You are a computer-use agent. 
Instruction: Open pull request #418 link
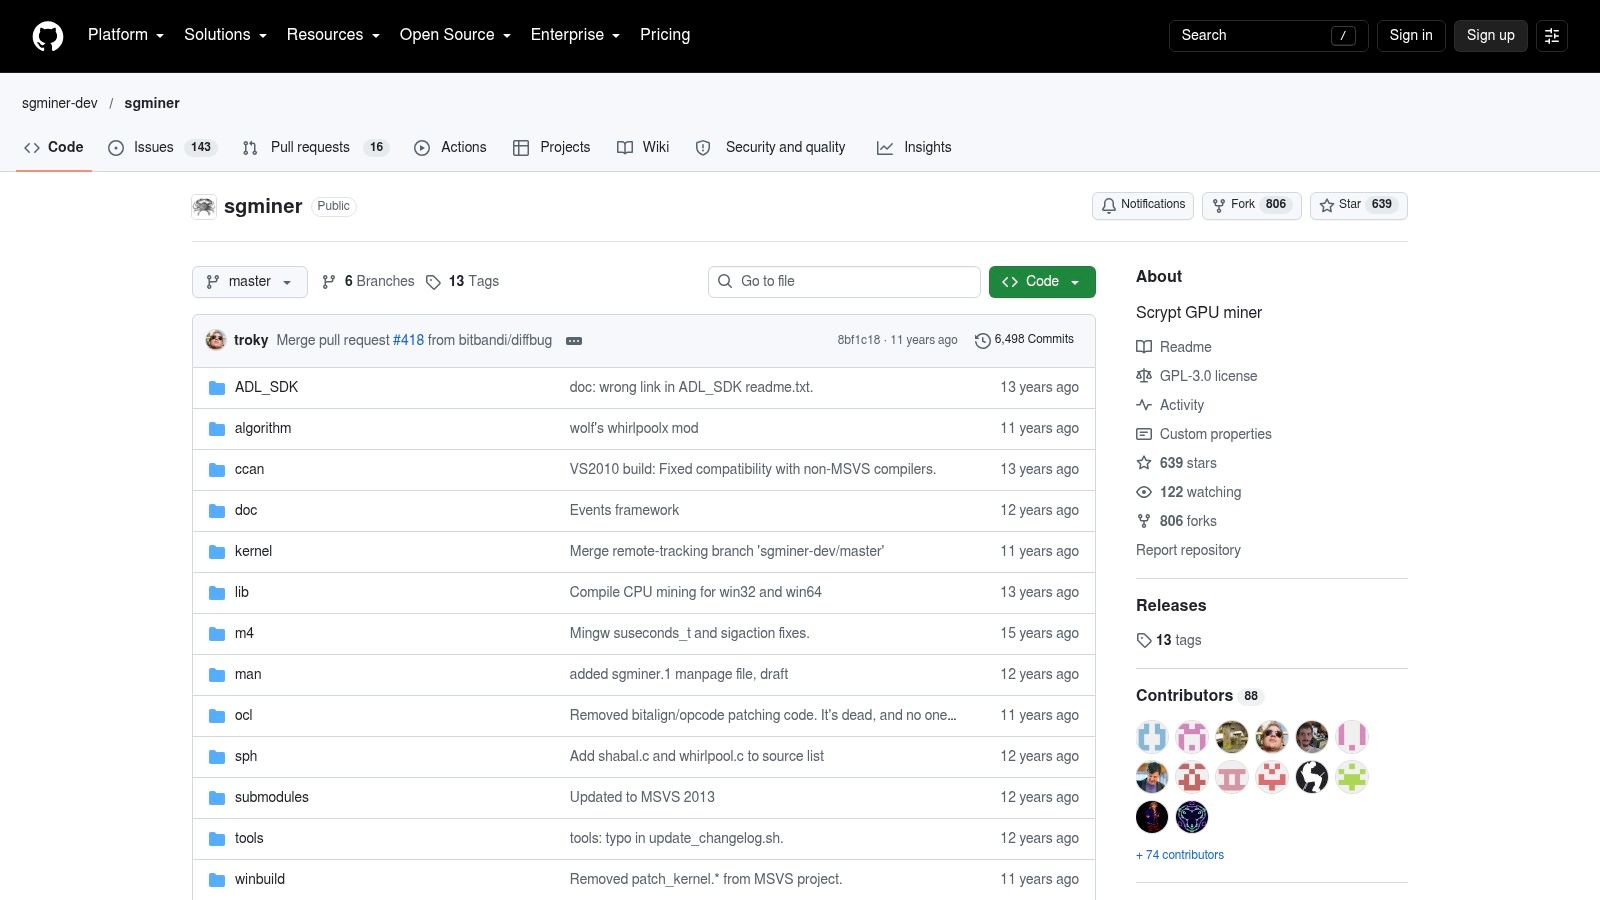coord(408,340)
